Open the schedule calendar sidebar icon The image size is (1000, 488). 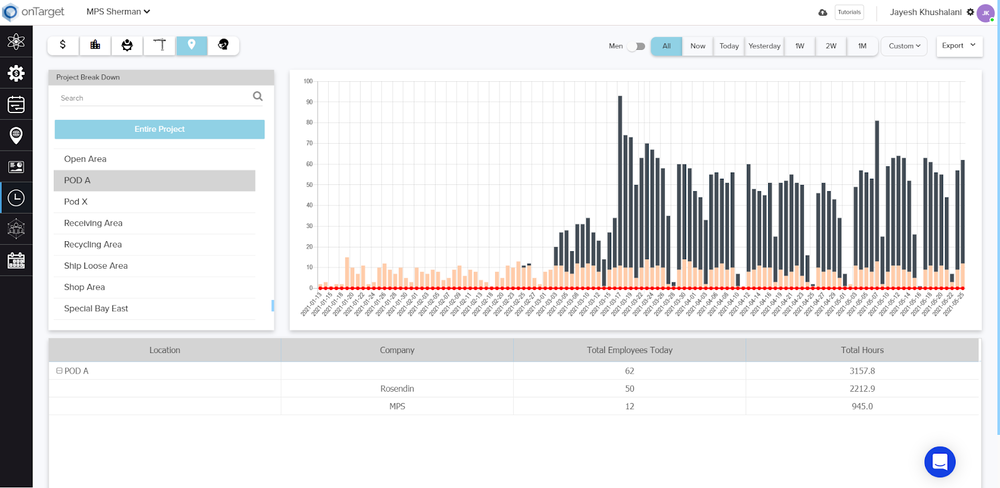coord(16,104)
